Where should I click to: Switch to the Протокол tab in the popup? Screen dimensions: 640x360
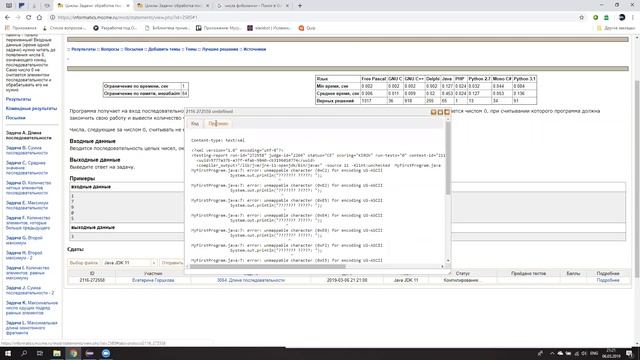[x=218, y=123]
